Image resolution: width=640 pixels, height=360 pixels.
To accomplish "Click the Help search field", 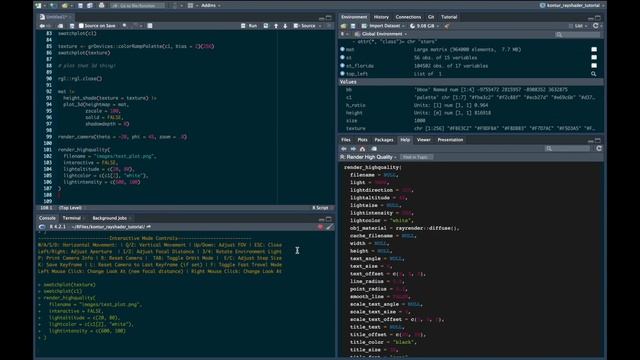I will coord(568,149).
